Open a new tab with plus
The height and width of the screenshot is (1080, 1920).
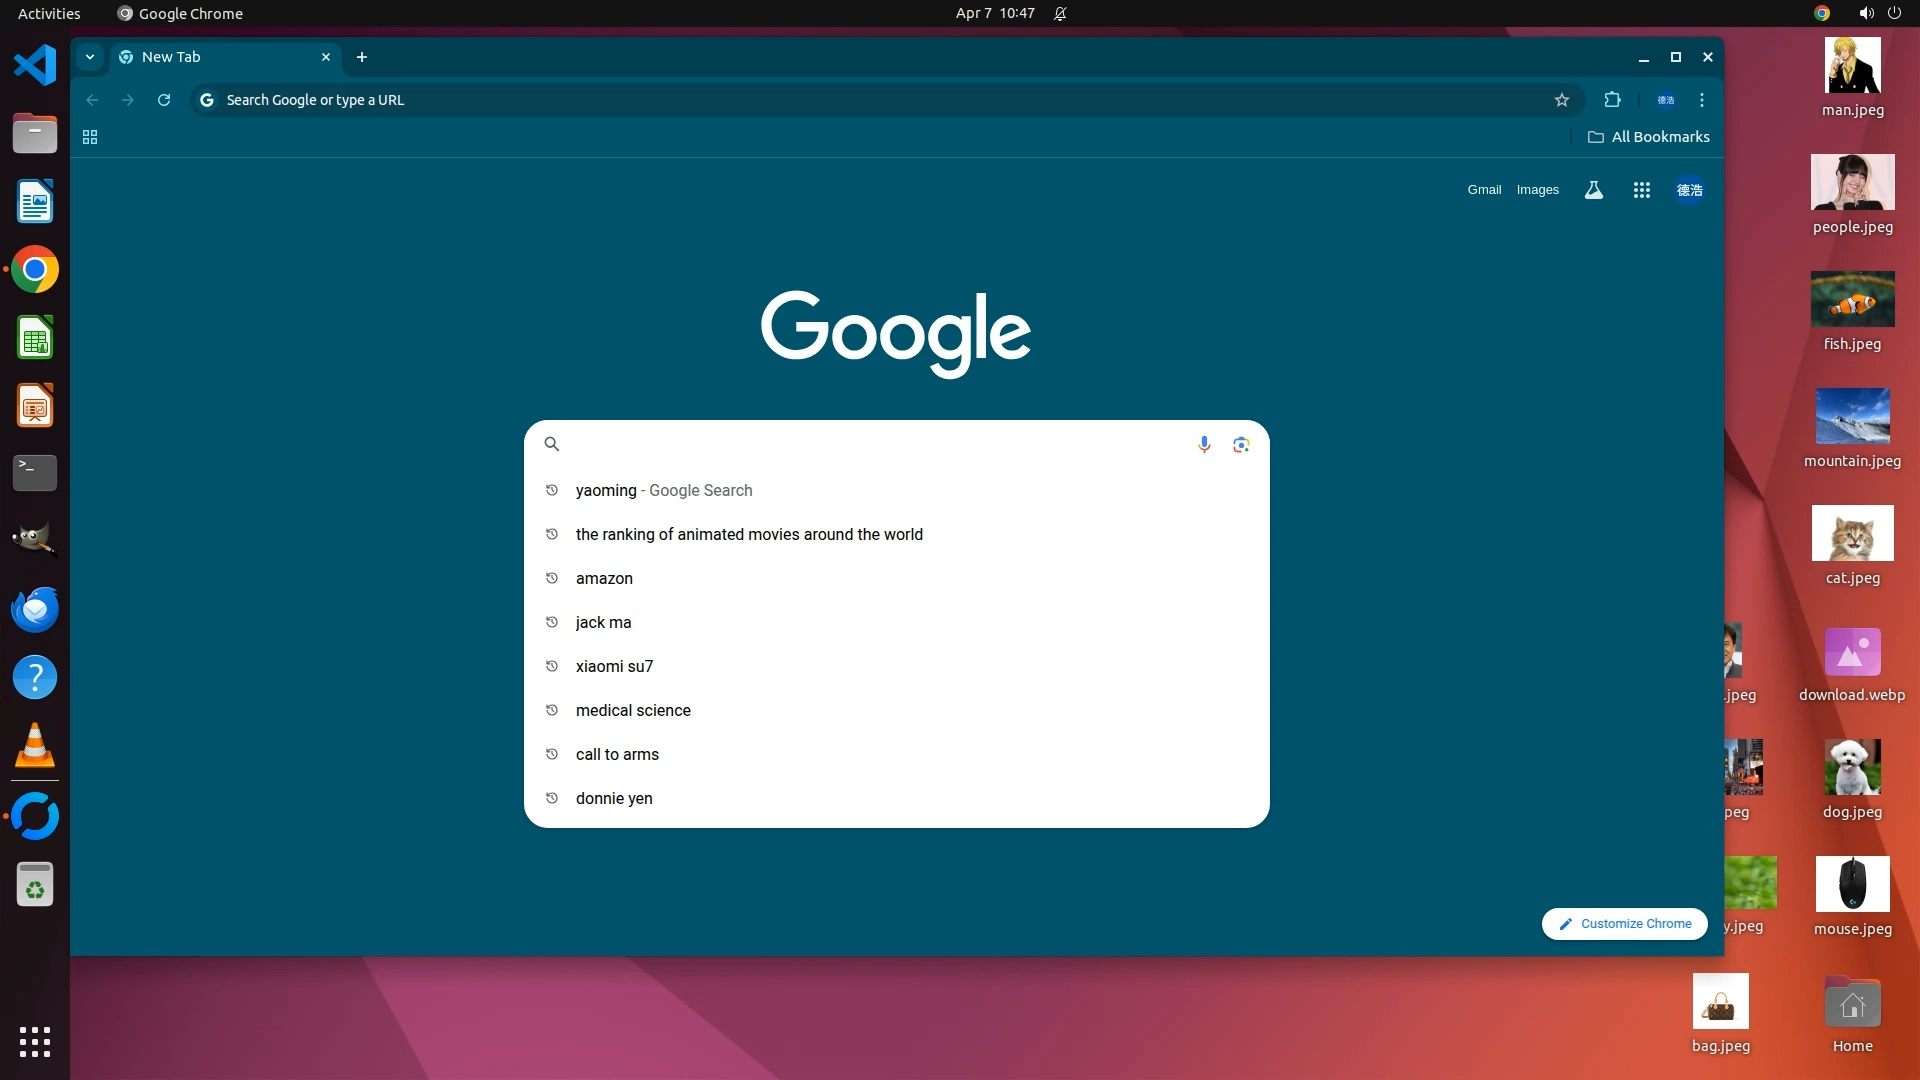pos(362,57)
